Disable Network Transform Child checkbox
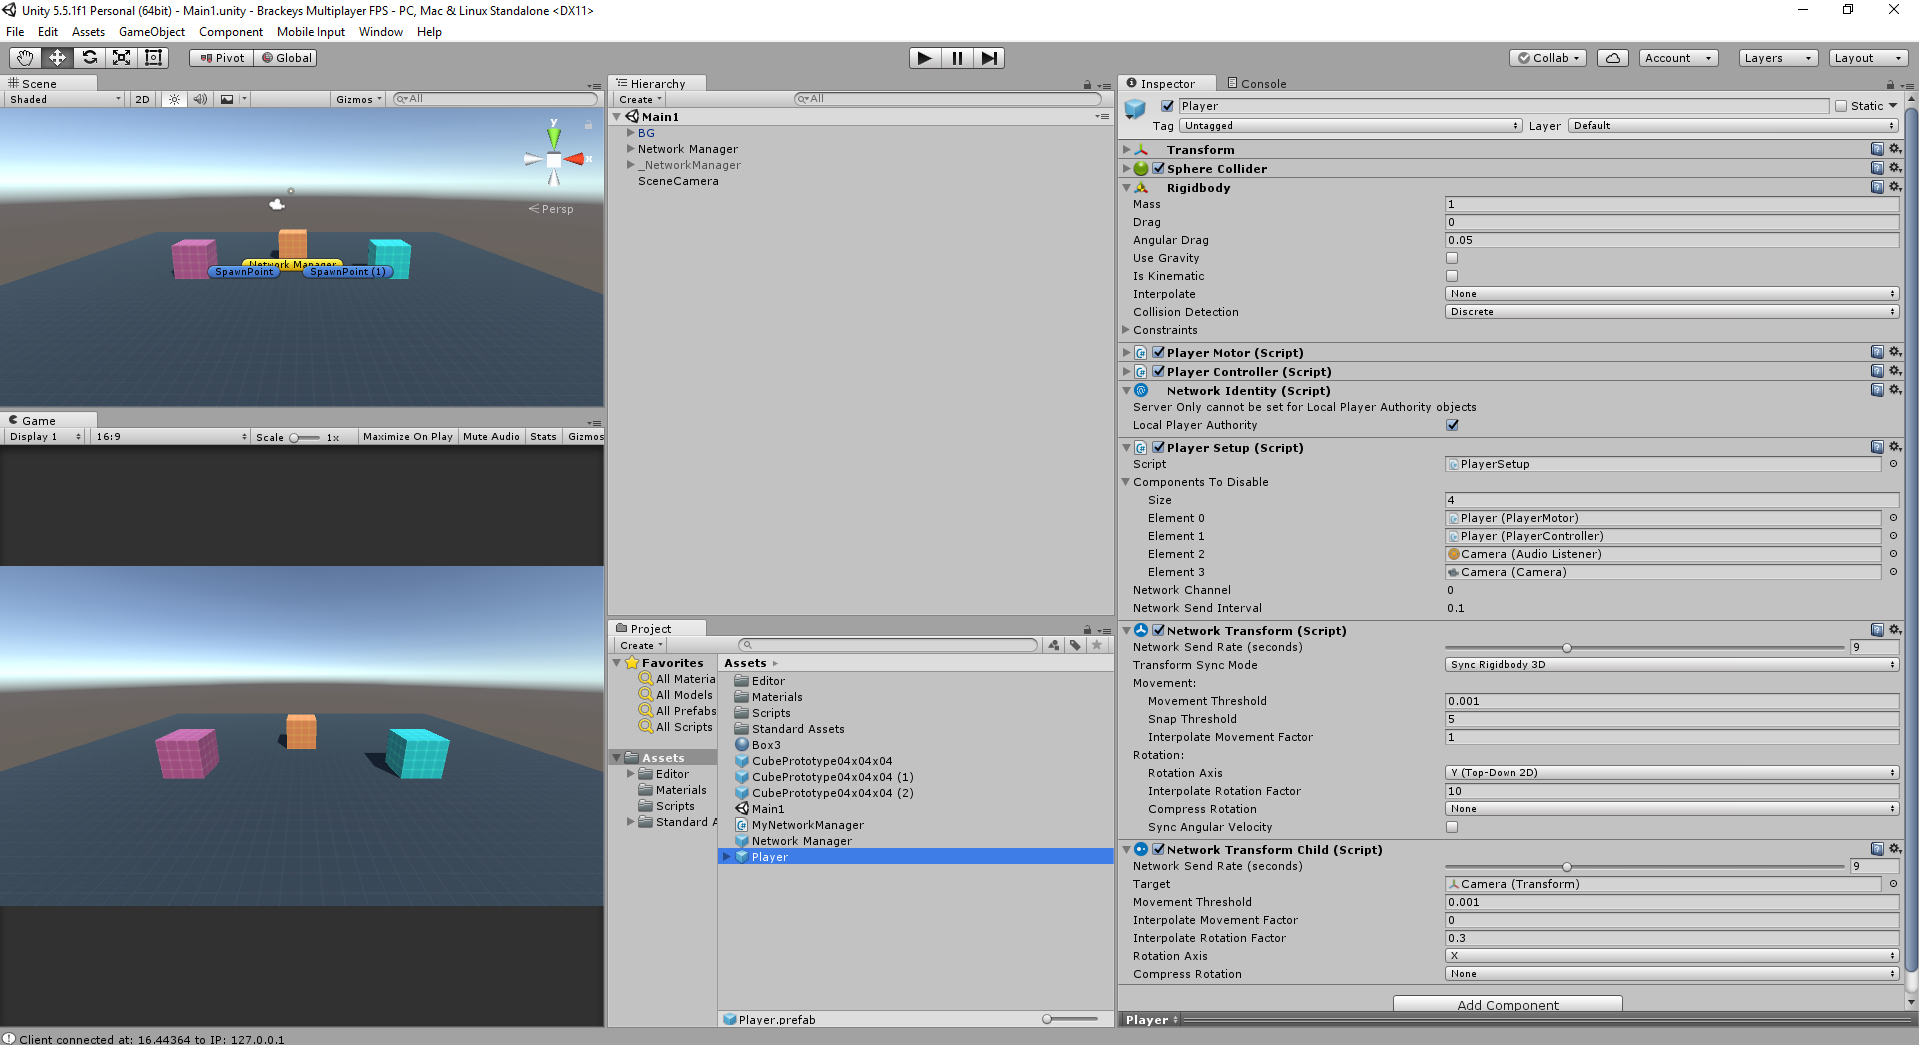This screenshot has width=1919, height=1045. pyautogui.click(x=1158, y=849)
